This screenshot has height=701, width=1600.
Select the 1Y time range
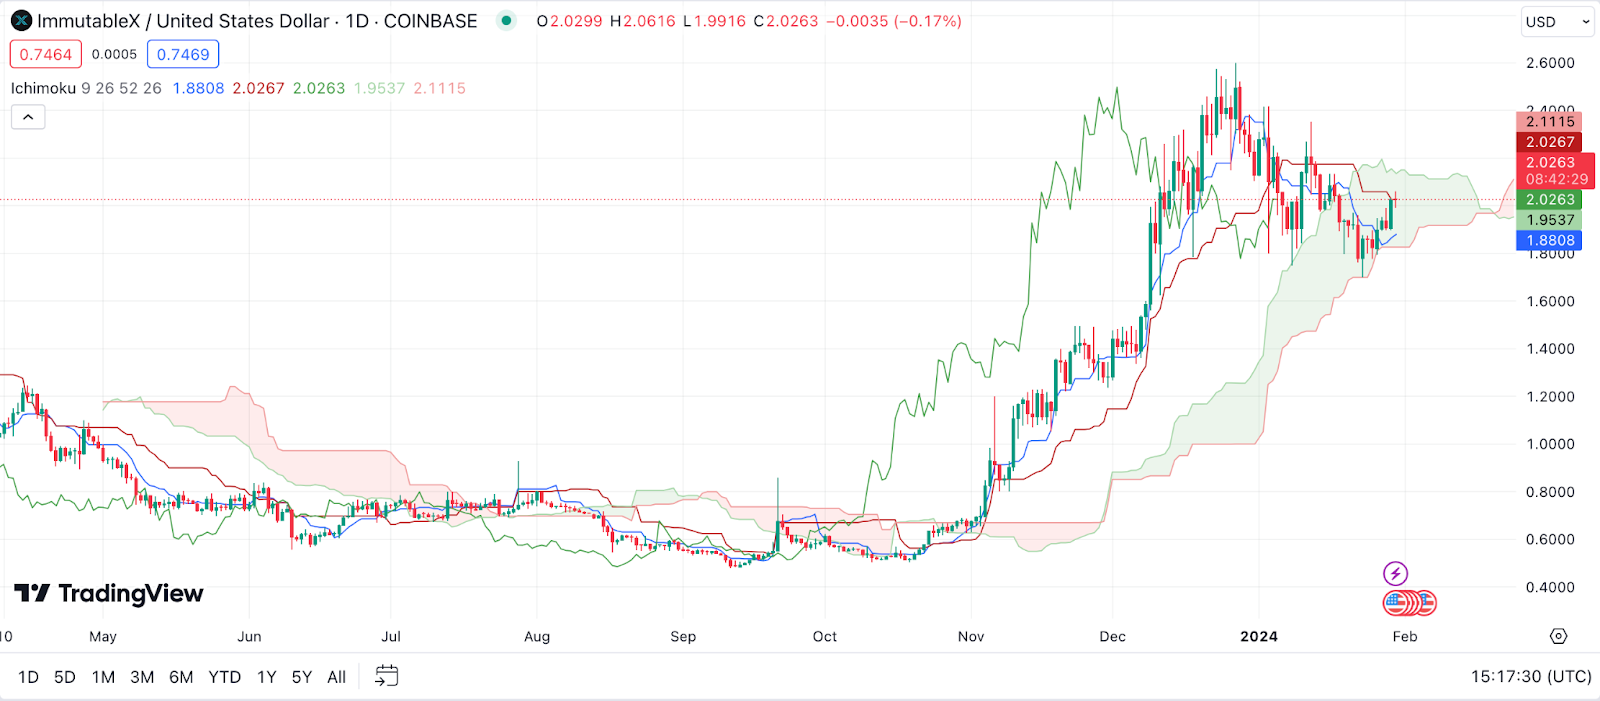point(267,677)
